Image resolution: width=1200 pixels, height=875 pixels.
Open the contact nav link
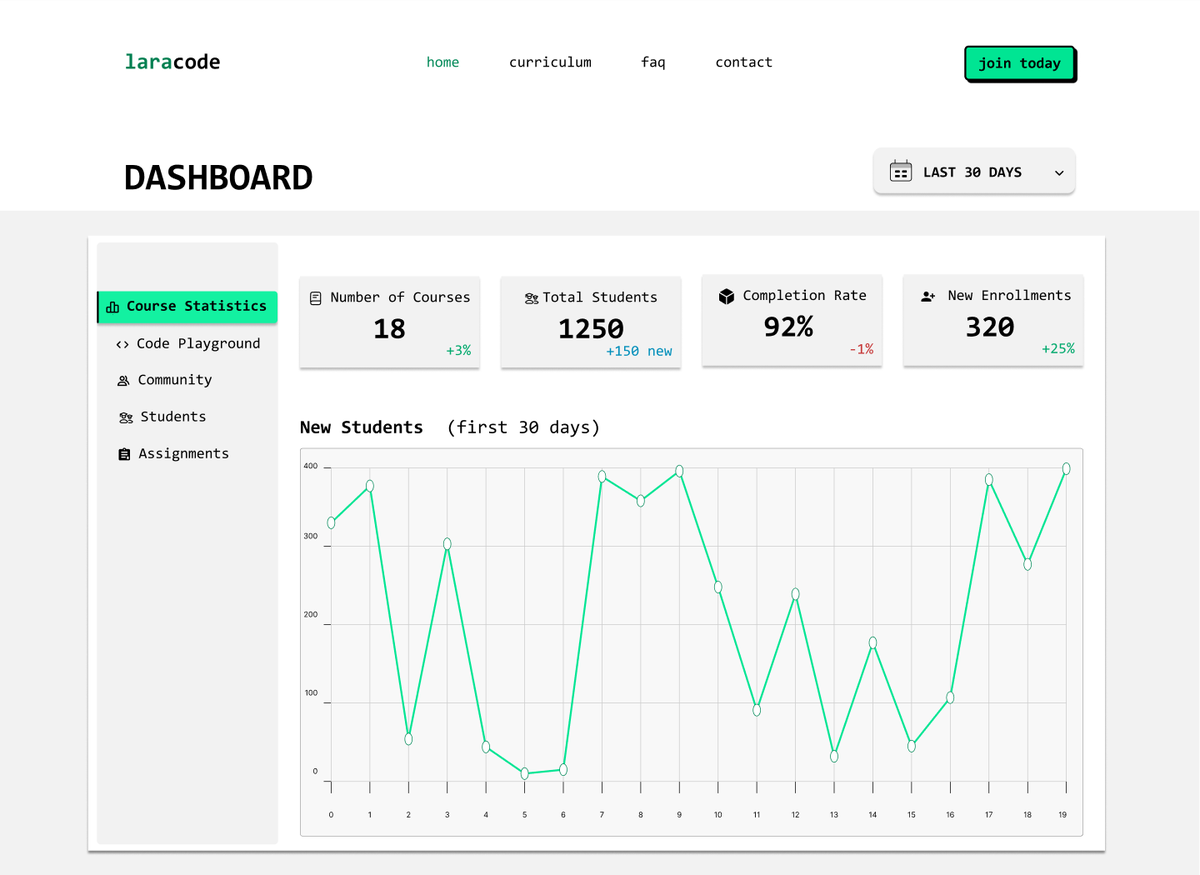(x=744, y=62)
